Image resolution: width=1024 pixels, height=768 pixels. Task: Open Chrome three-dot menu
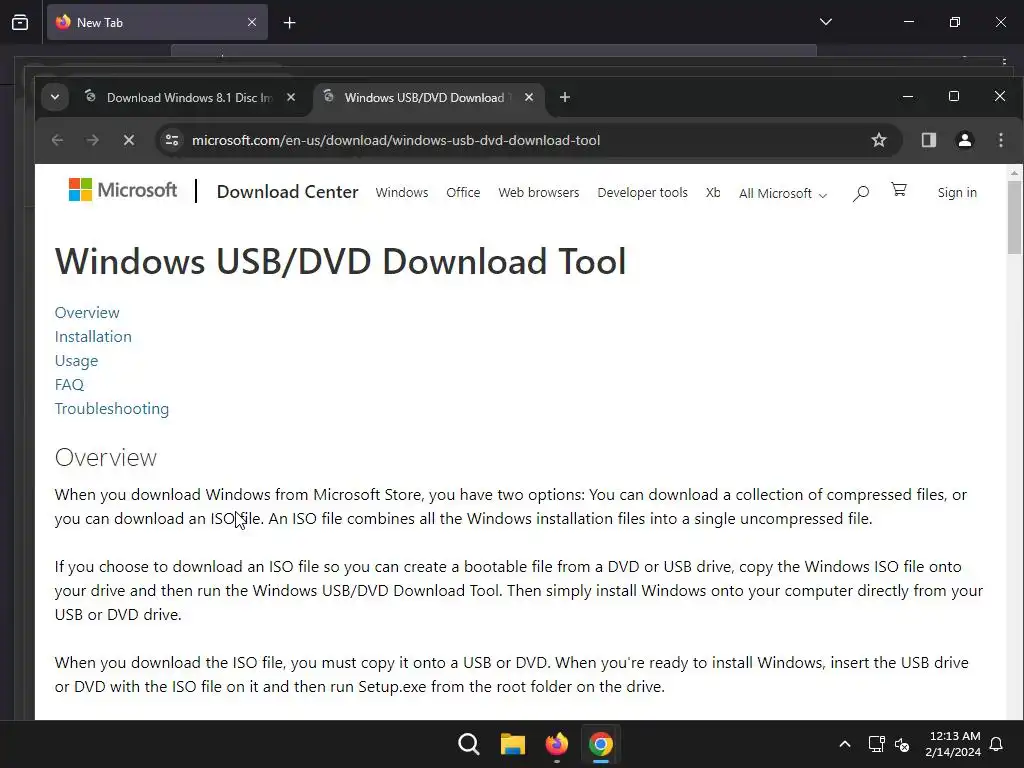pyautogui.click(x=1000, y=140)
